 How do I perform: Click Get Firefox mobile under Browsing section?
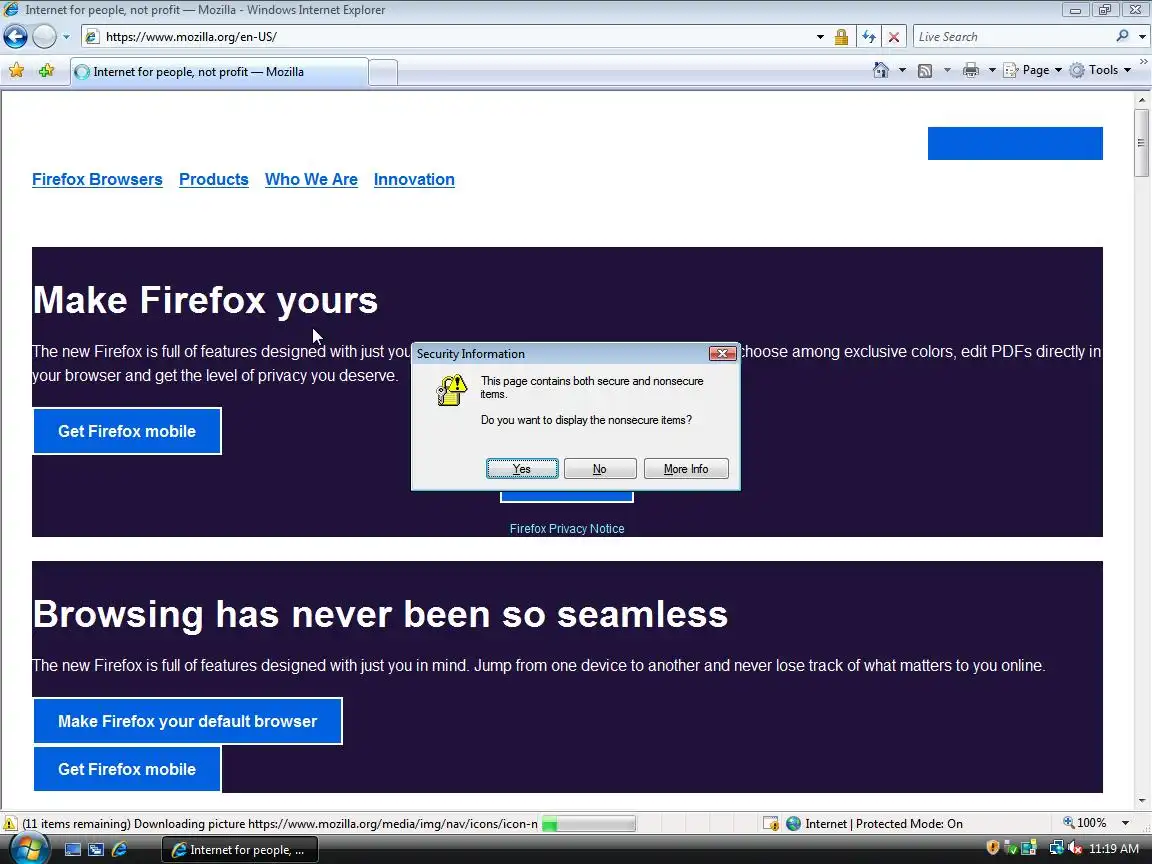(x=127, y=769)
